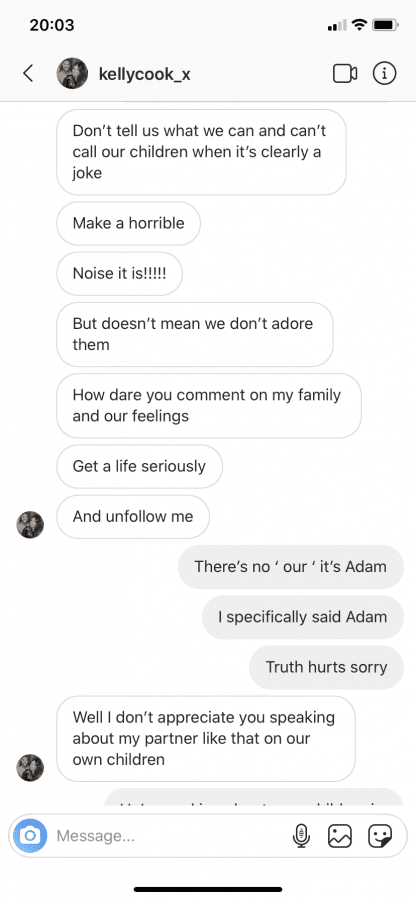Tap the 'I specifically said Adam' message
This screenshot has width=416, height=900.
[303, 617]
